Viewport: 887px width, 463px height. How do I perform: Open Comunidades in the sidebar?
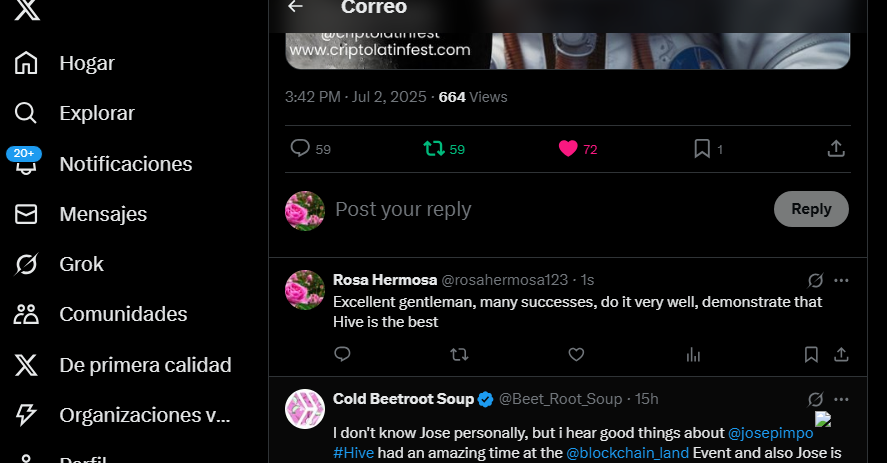tap(123, 314)
